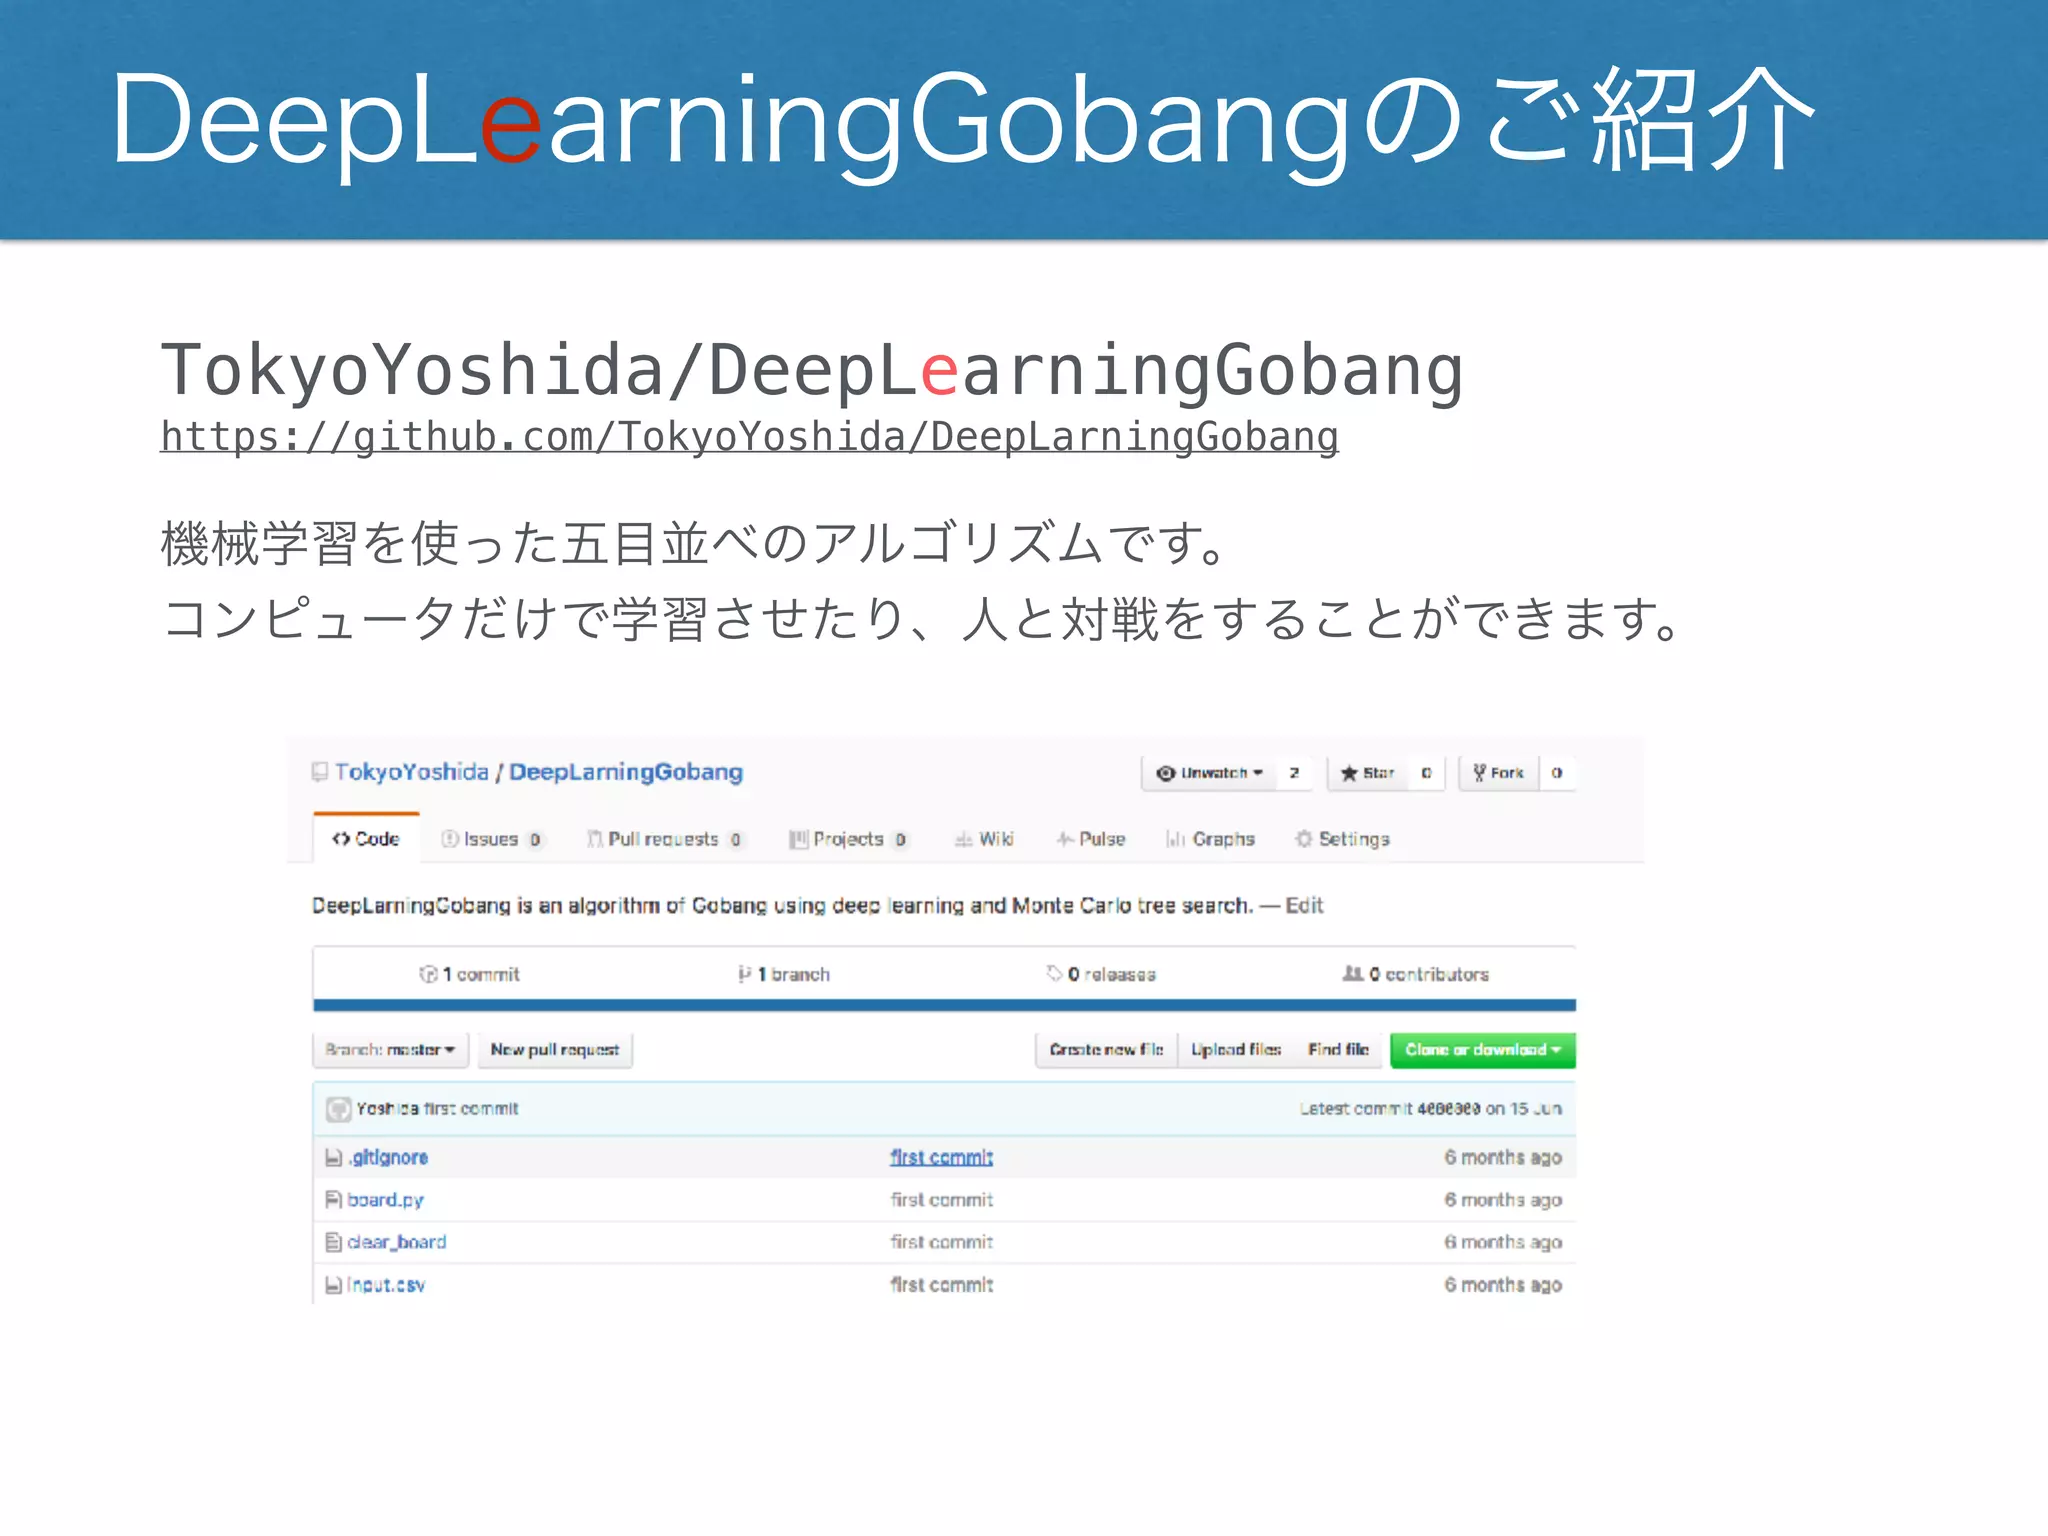
Task: Click the Find file button
Action: tap(1339, 1050)
